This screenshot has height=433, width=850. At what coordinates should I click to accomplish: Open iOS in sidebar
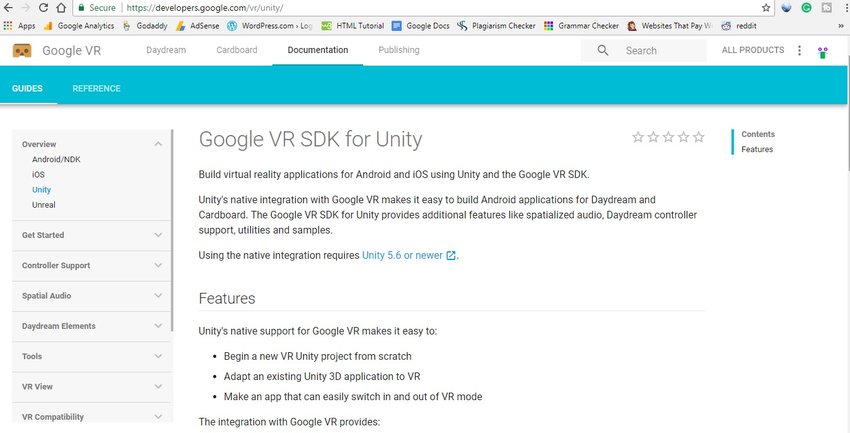pos(38,175)
